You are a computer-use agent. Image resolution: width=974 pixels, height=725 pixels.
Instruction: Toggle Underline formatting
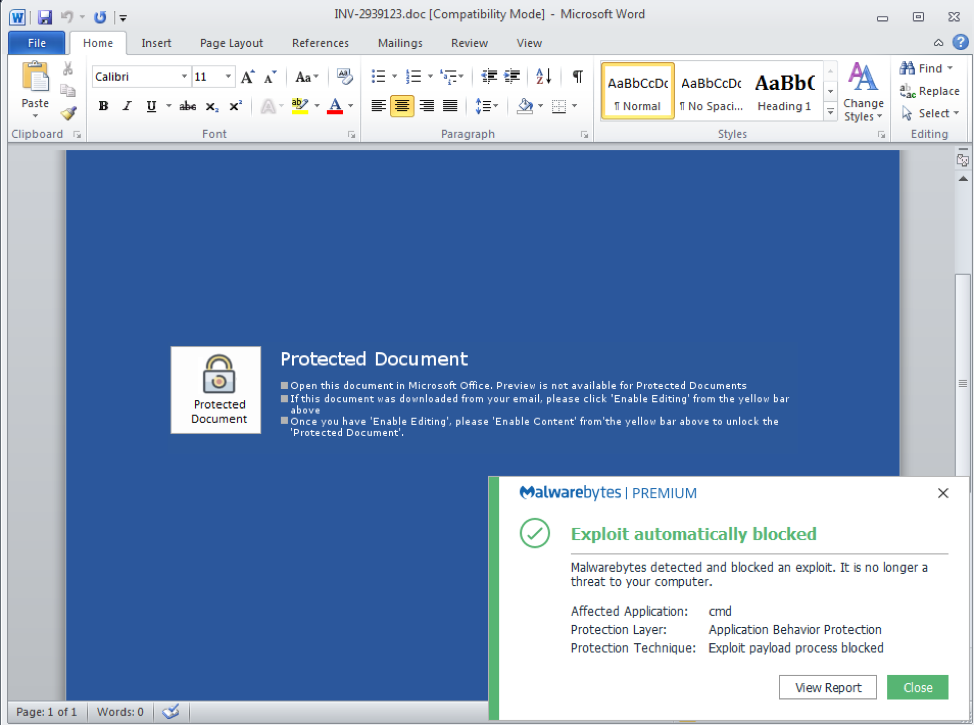[x=151, y=106]
